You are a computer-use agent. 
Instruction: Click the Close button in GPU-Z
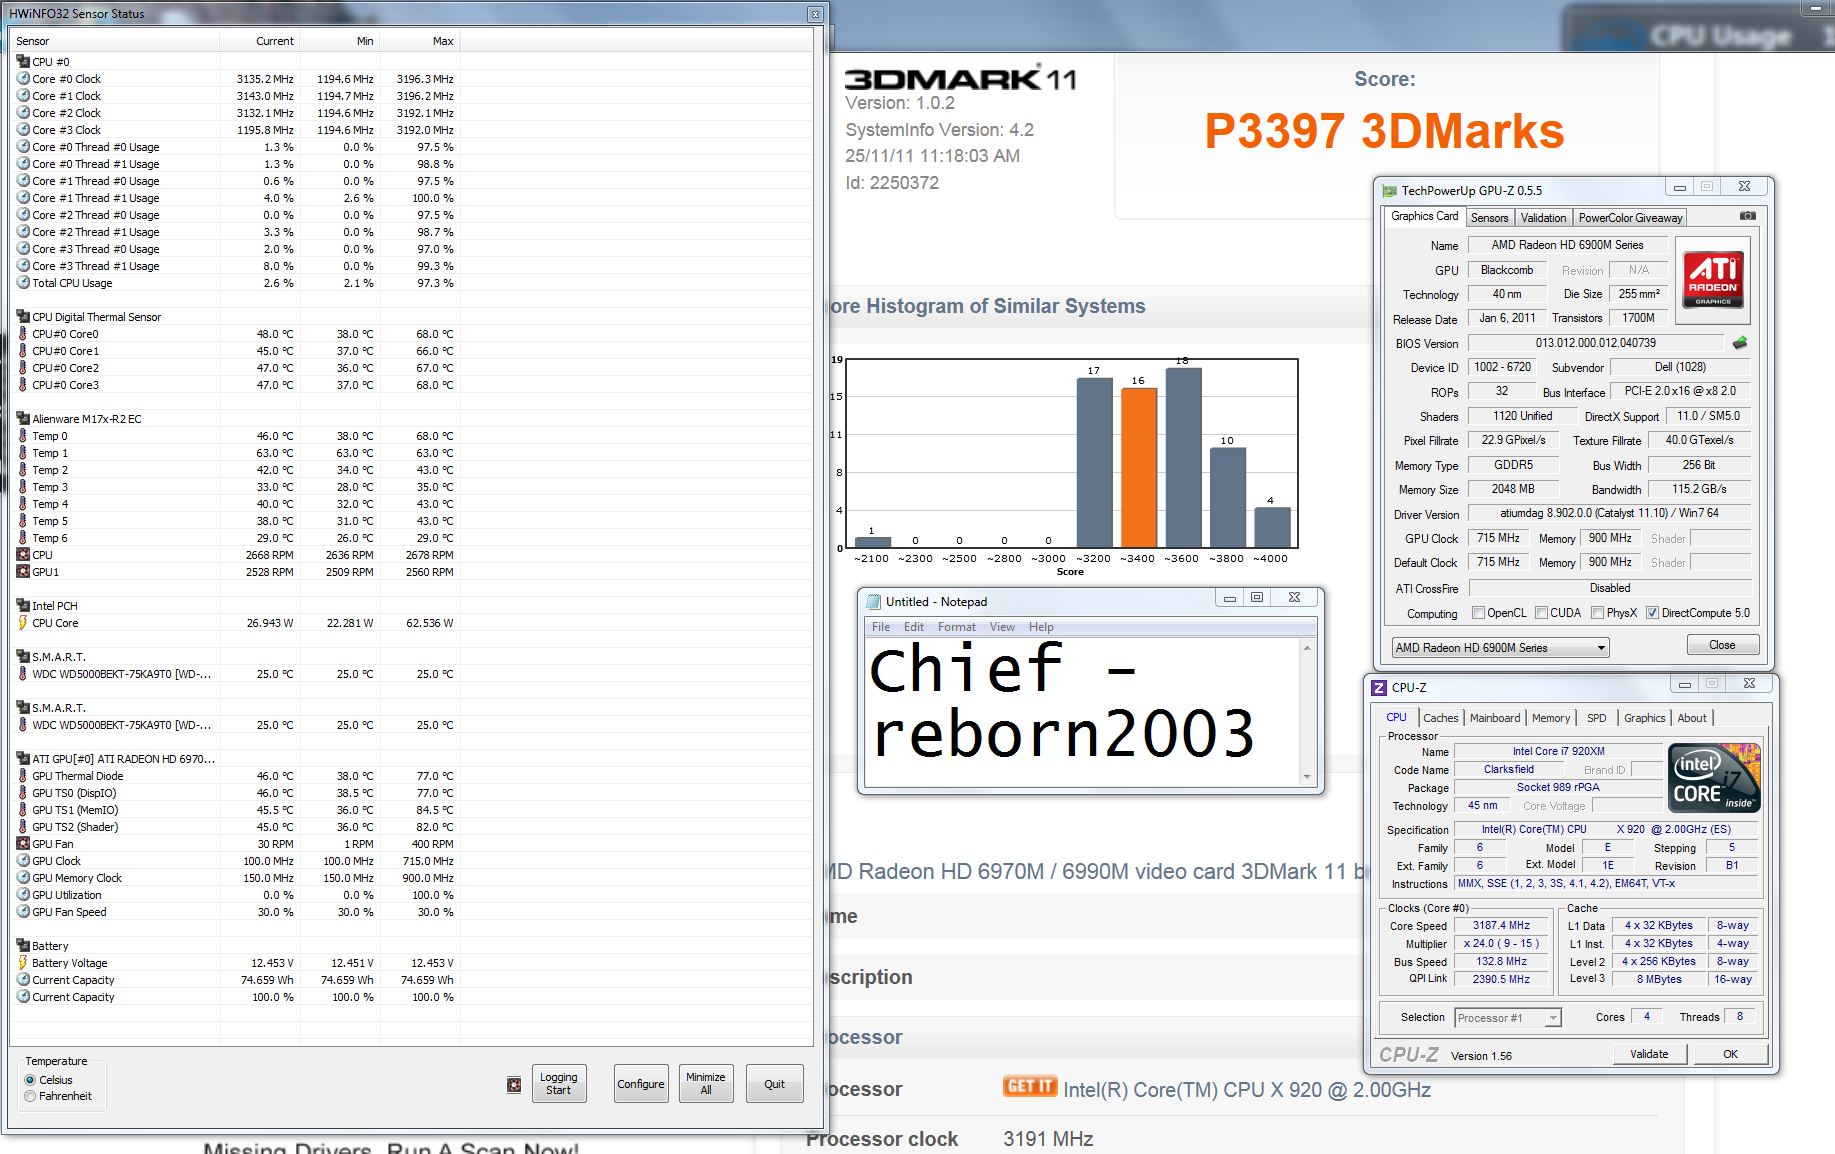(x=1722, y=645)
